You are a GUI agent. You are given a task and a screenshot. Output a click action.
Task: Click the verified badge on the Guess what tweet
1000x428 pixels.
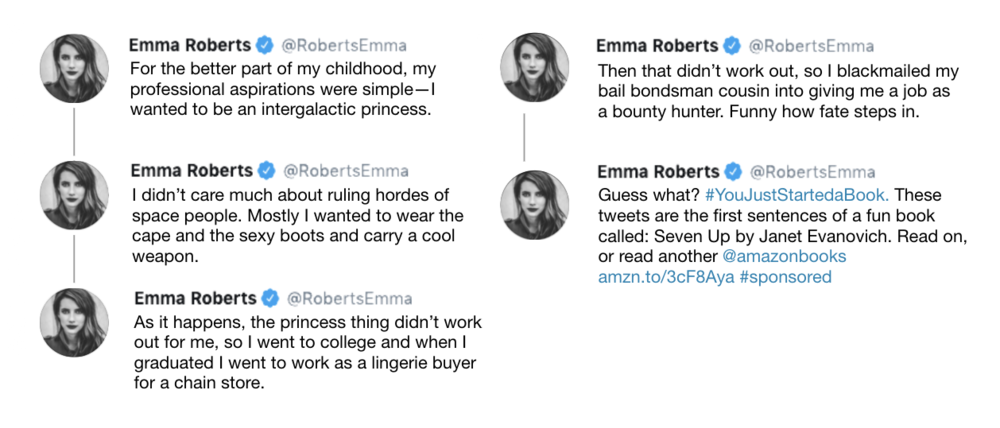(733, 172)
